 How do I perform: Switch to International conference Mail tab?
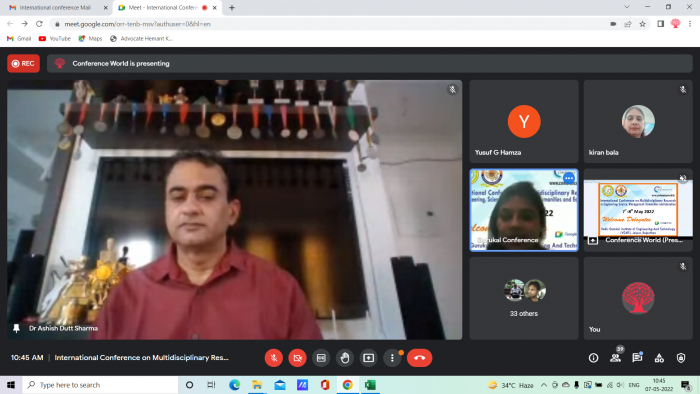click(x=55, y=8)
